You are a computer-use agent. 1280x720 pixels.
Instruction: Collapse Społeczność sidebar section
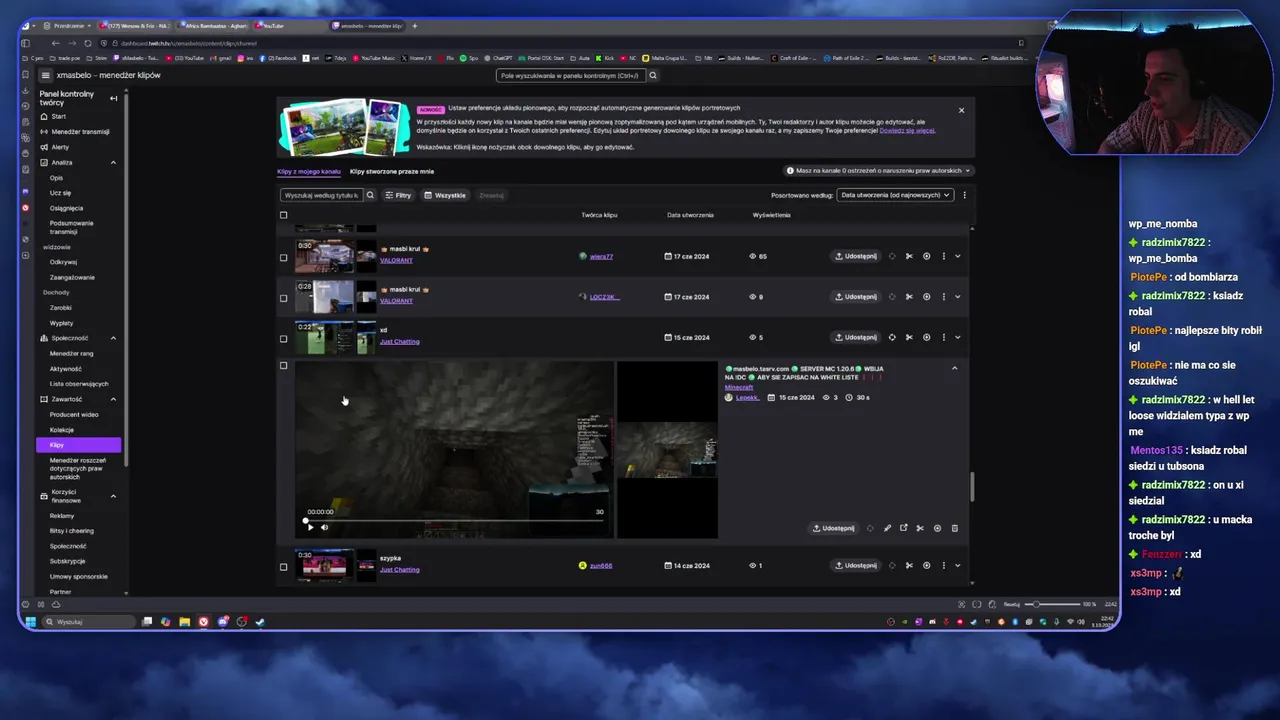[113, 338]
